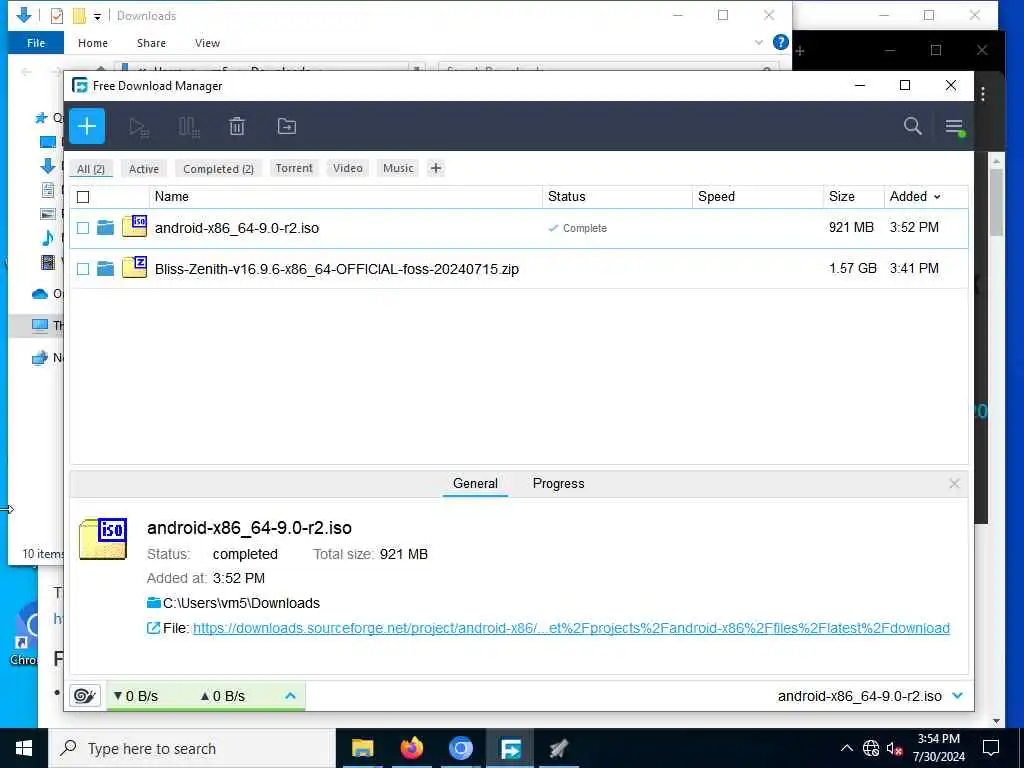The width and height of the screenshot is (1024, 768).
Task: Click the iso file icon in android row
Action: (135, 227)
